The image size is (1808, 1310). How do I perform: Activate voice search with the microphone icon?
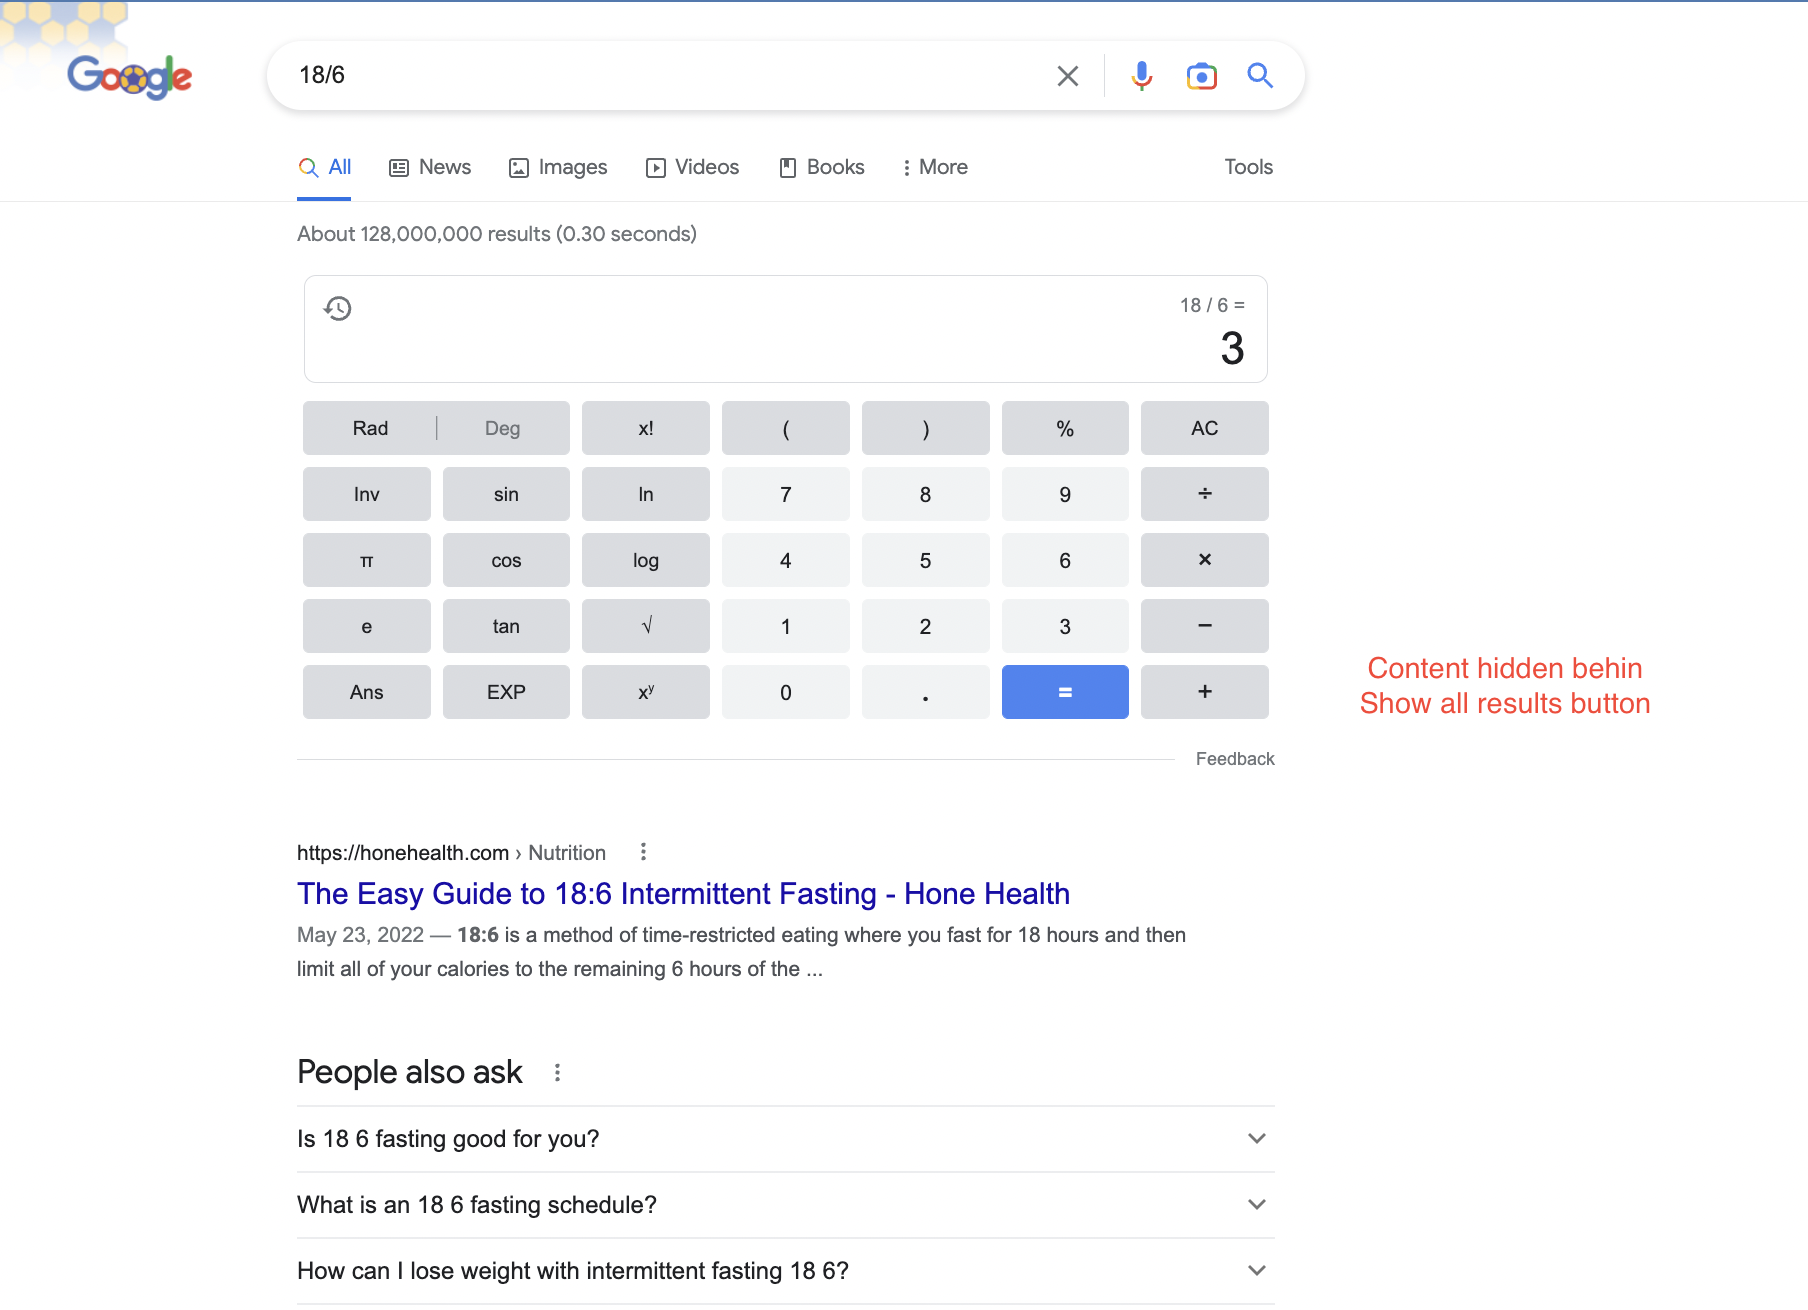pyautogui.click(x=1140, y=75)
